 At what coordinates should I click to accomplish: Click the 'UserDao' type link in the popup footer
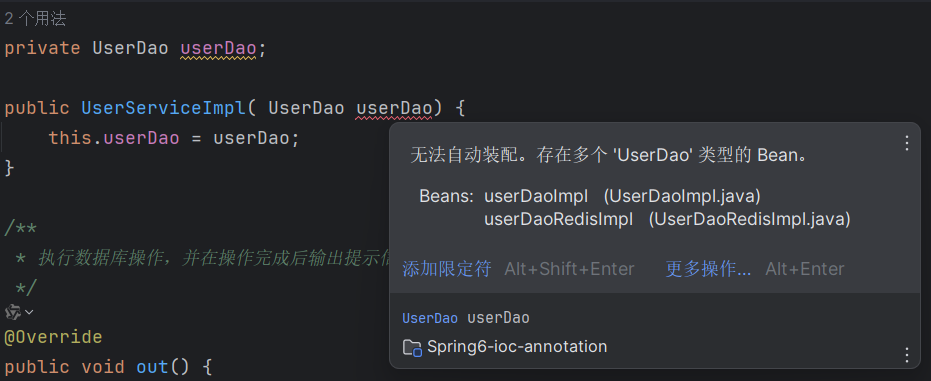(x=430, y=318)
